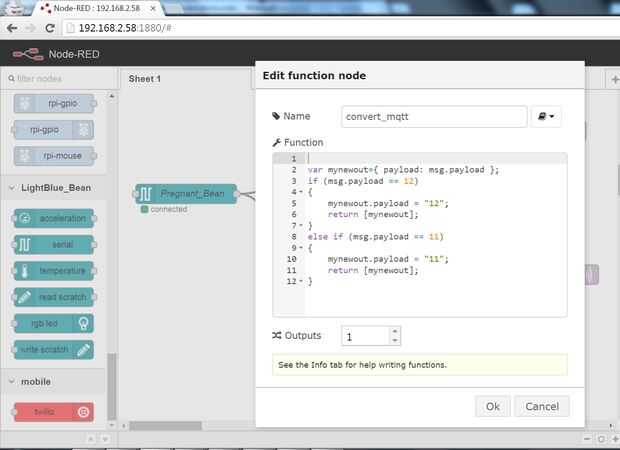
Task: Select the rpi-gpio input node in palette
Action: coord(55,104)
